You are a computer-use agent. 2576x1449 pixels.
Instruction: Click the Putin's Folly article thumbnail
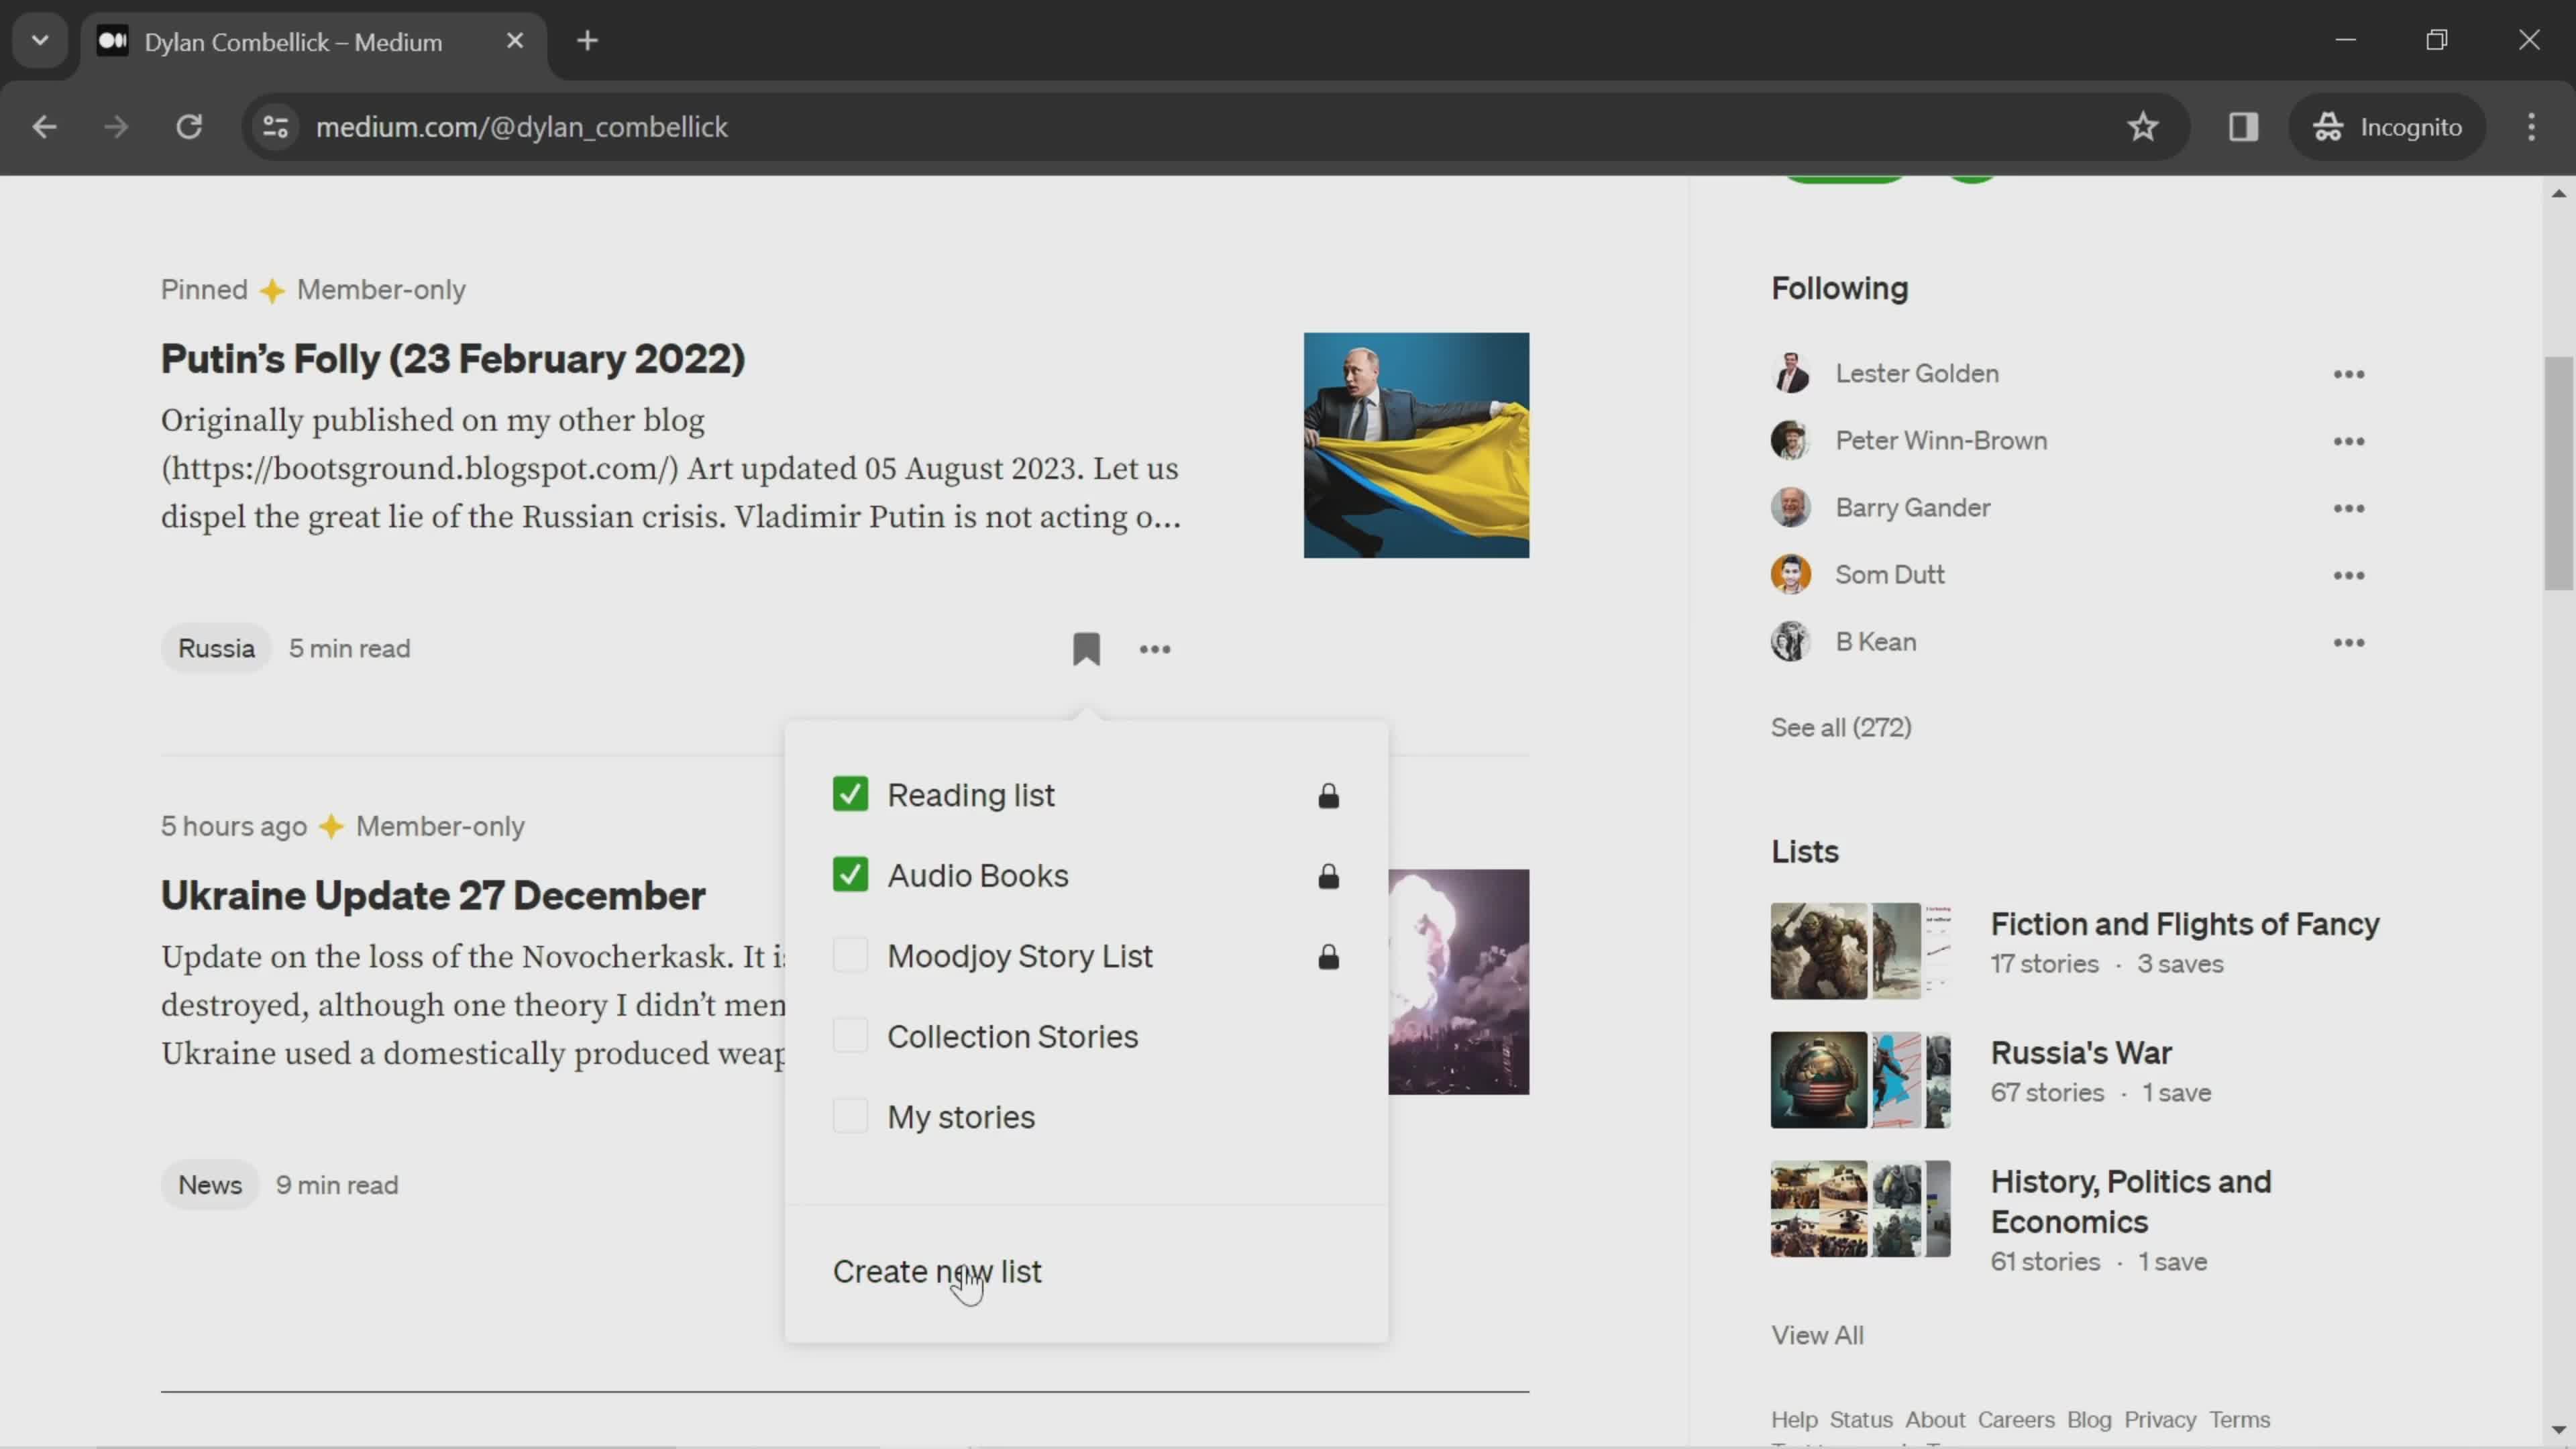pos(1416,445)
